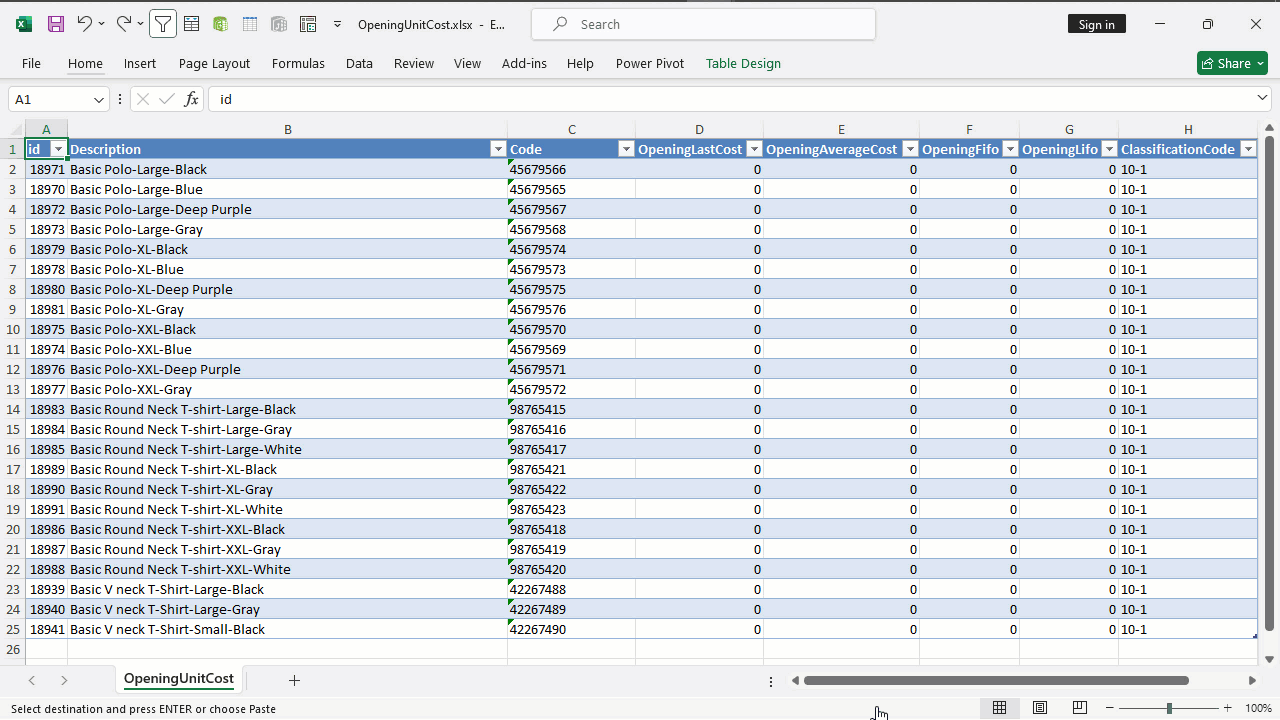Expand the Name Box dropdown
Screen dimensions: 1280x720
(98, 99)
